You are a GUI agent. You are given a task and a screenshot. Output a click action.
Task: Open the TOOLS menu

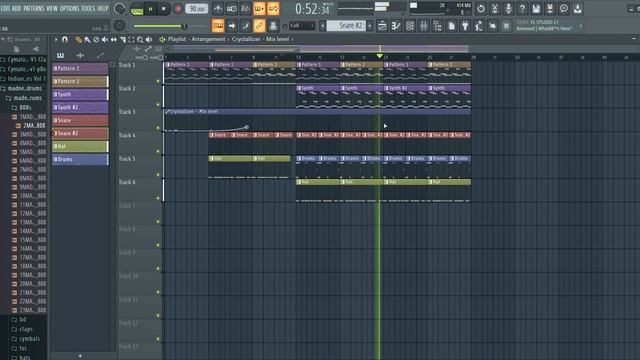tap(88, 8)
